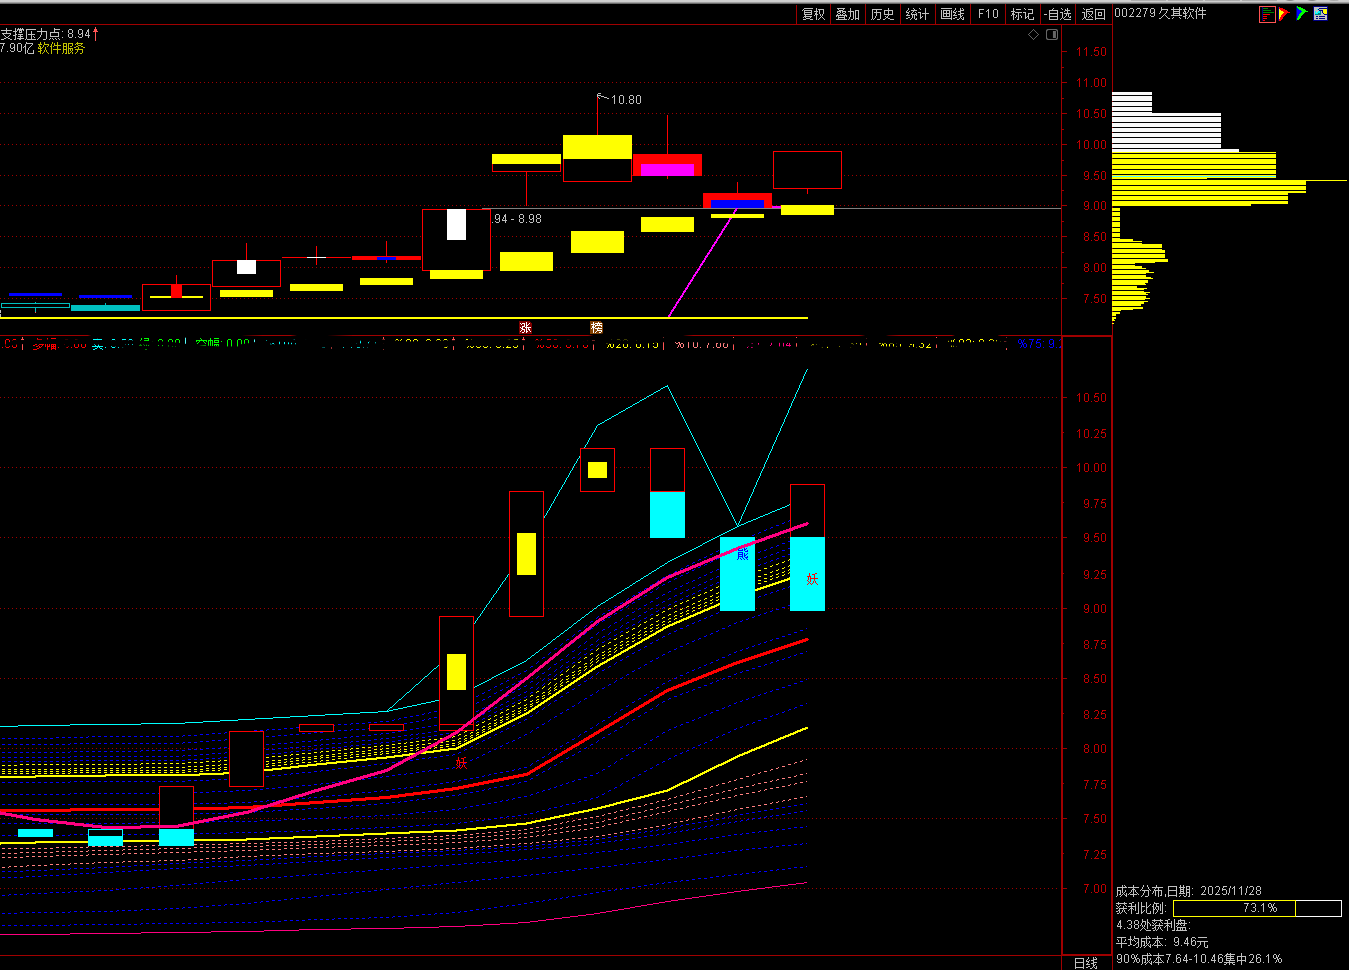Select the 日线 daily period tab
Image resolution: width=1349 pixels, height=970 pixels.
1086,963
